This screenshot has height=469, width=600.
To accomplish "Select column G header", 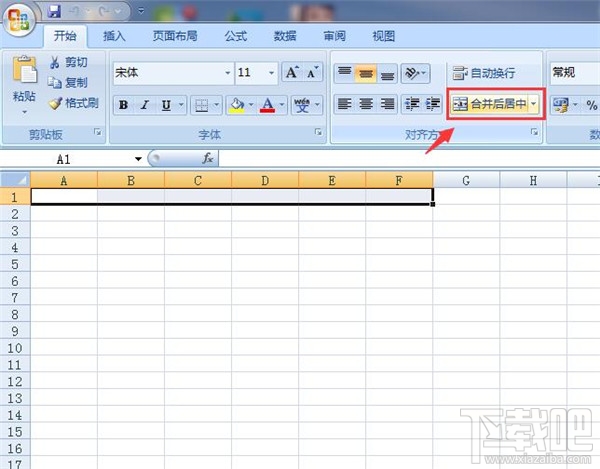I will coord(466,180).
